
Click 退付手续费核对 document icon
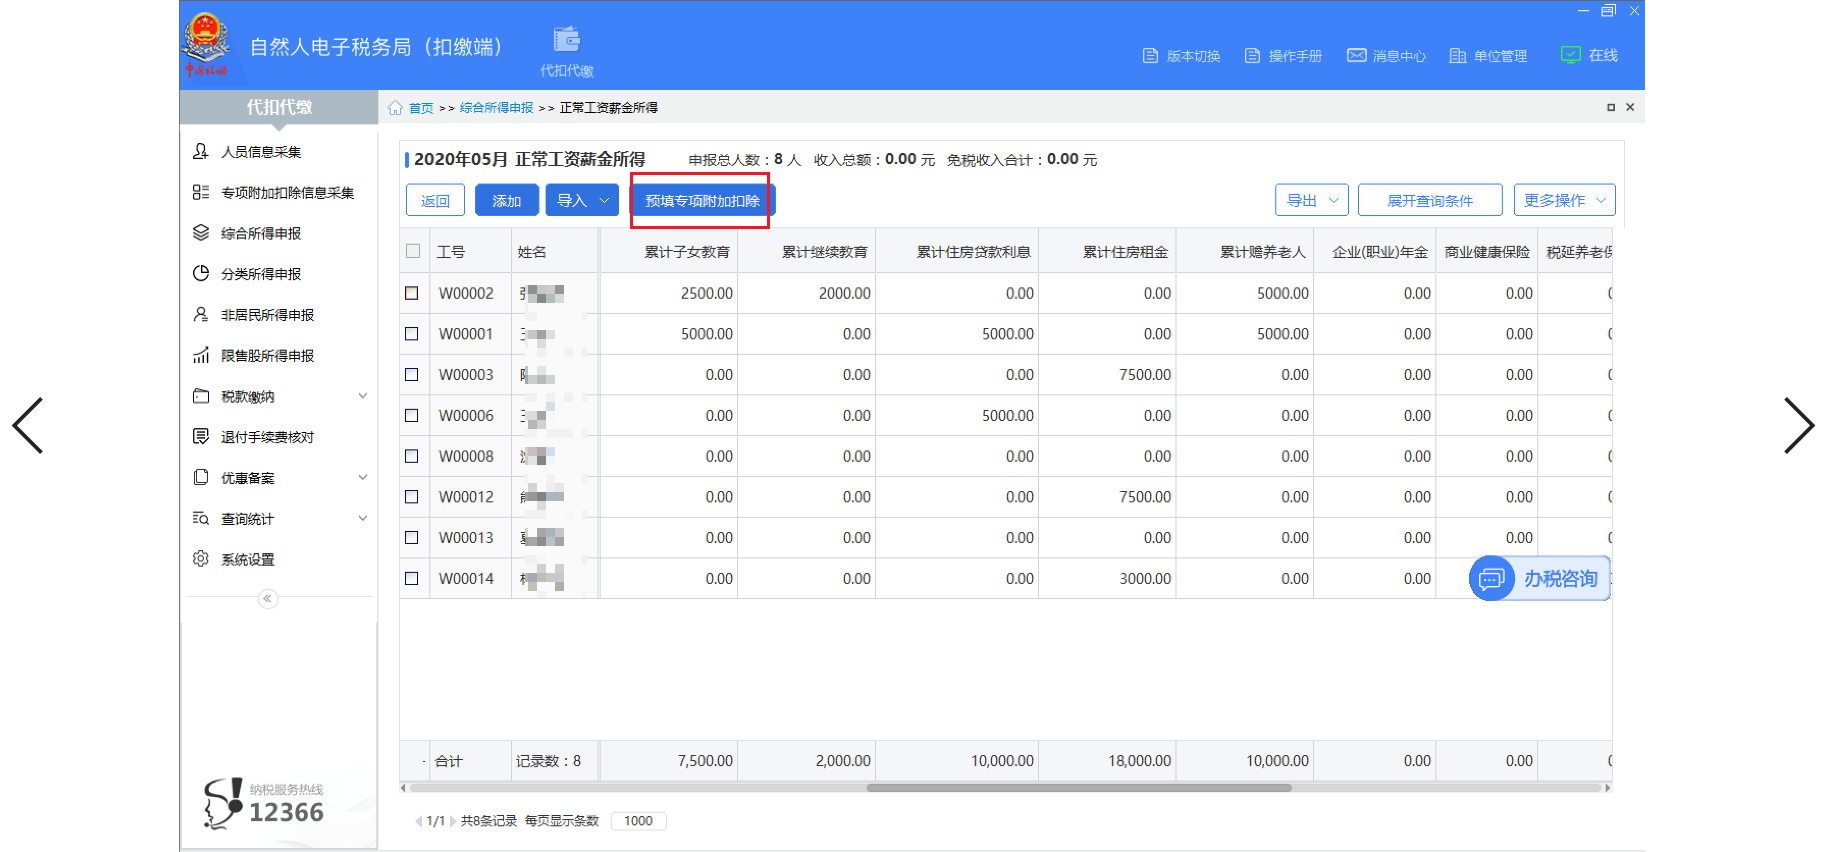click(x=201, y=437)
